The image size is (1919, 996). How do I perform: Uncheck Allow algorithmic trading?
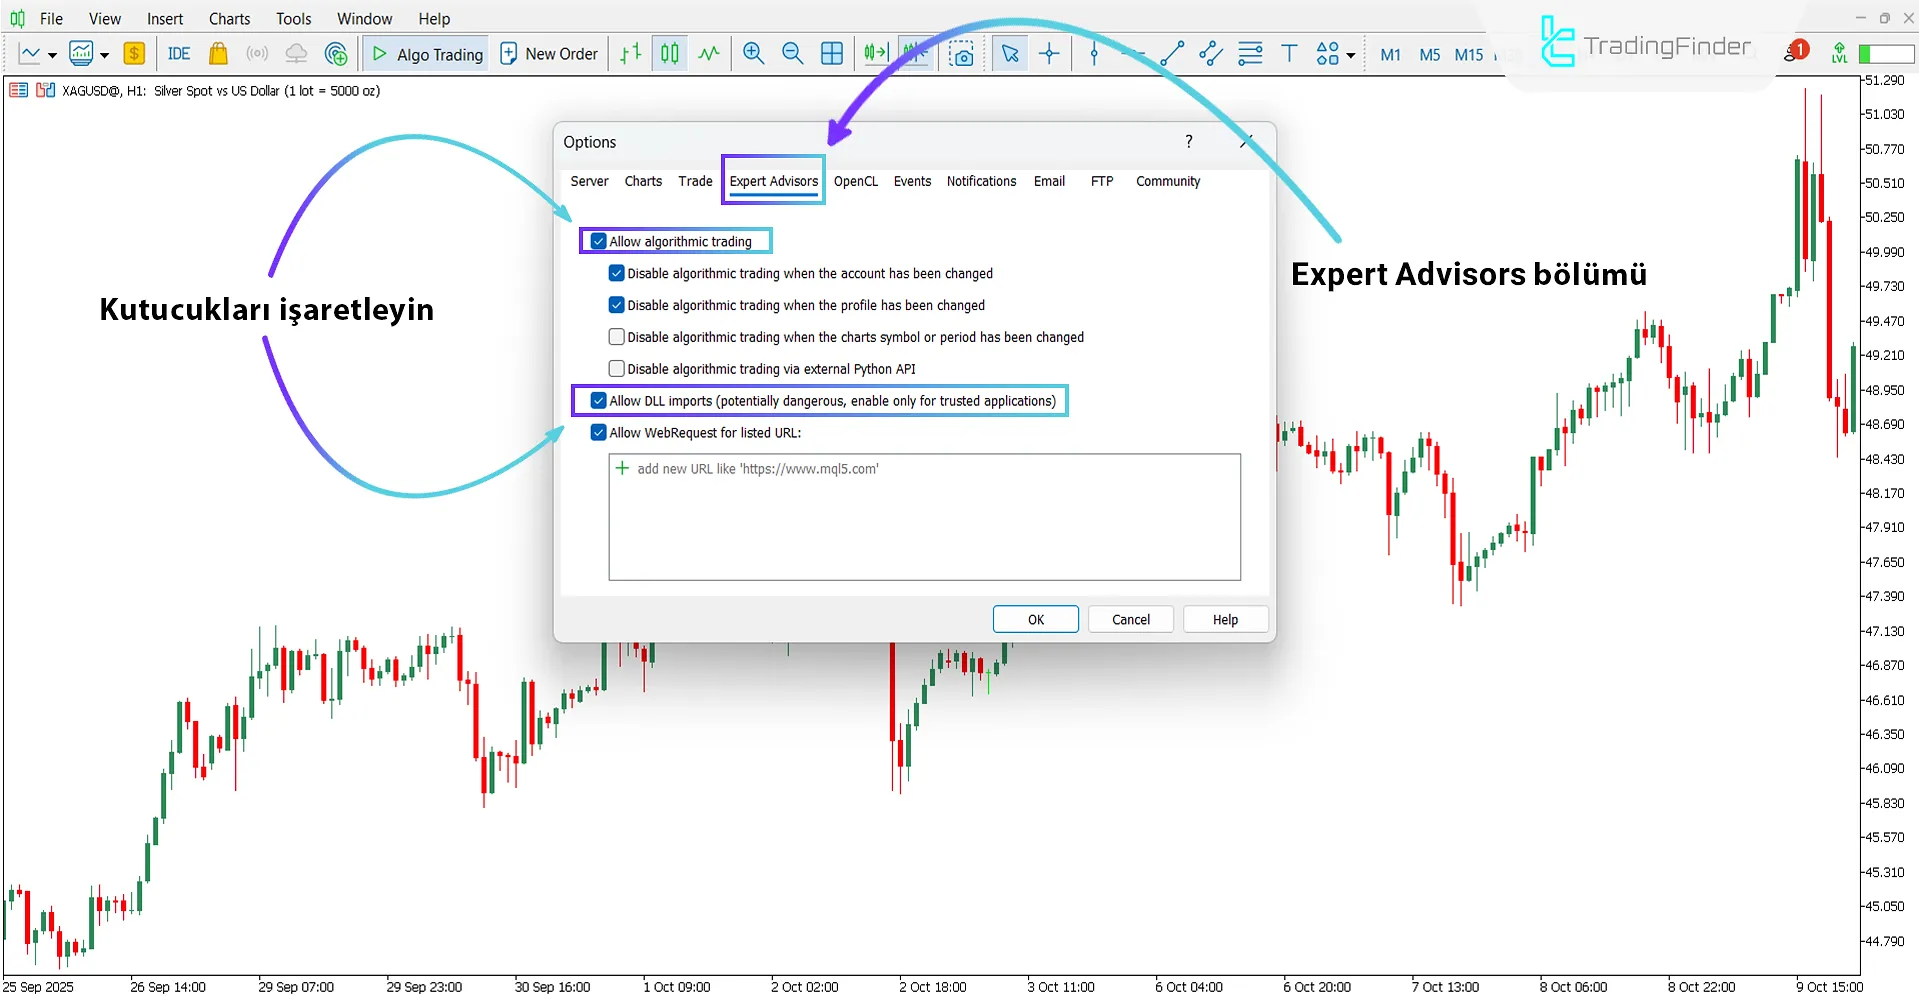(x=598, y=241)
